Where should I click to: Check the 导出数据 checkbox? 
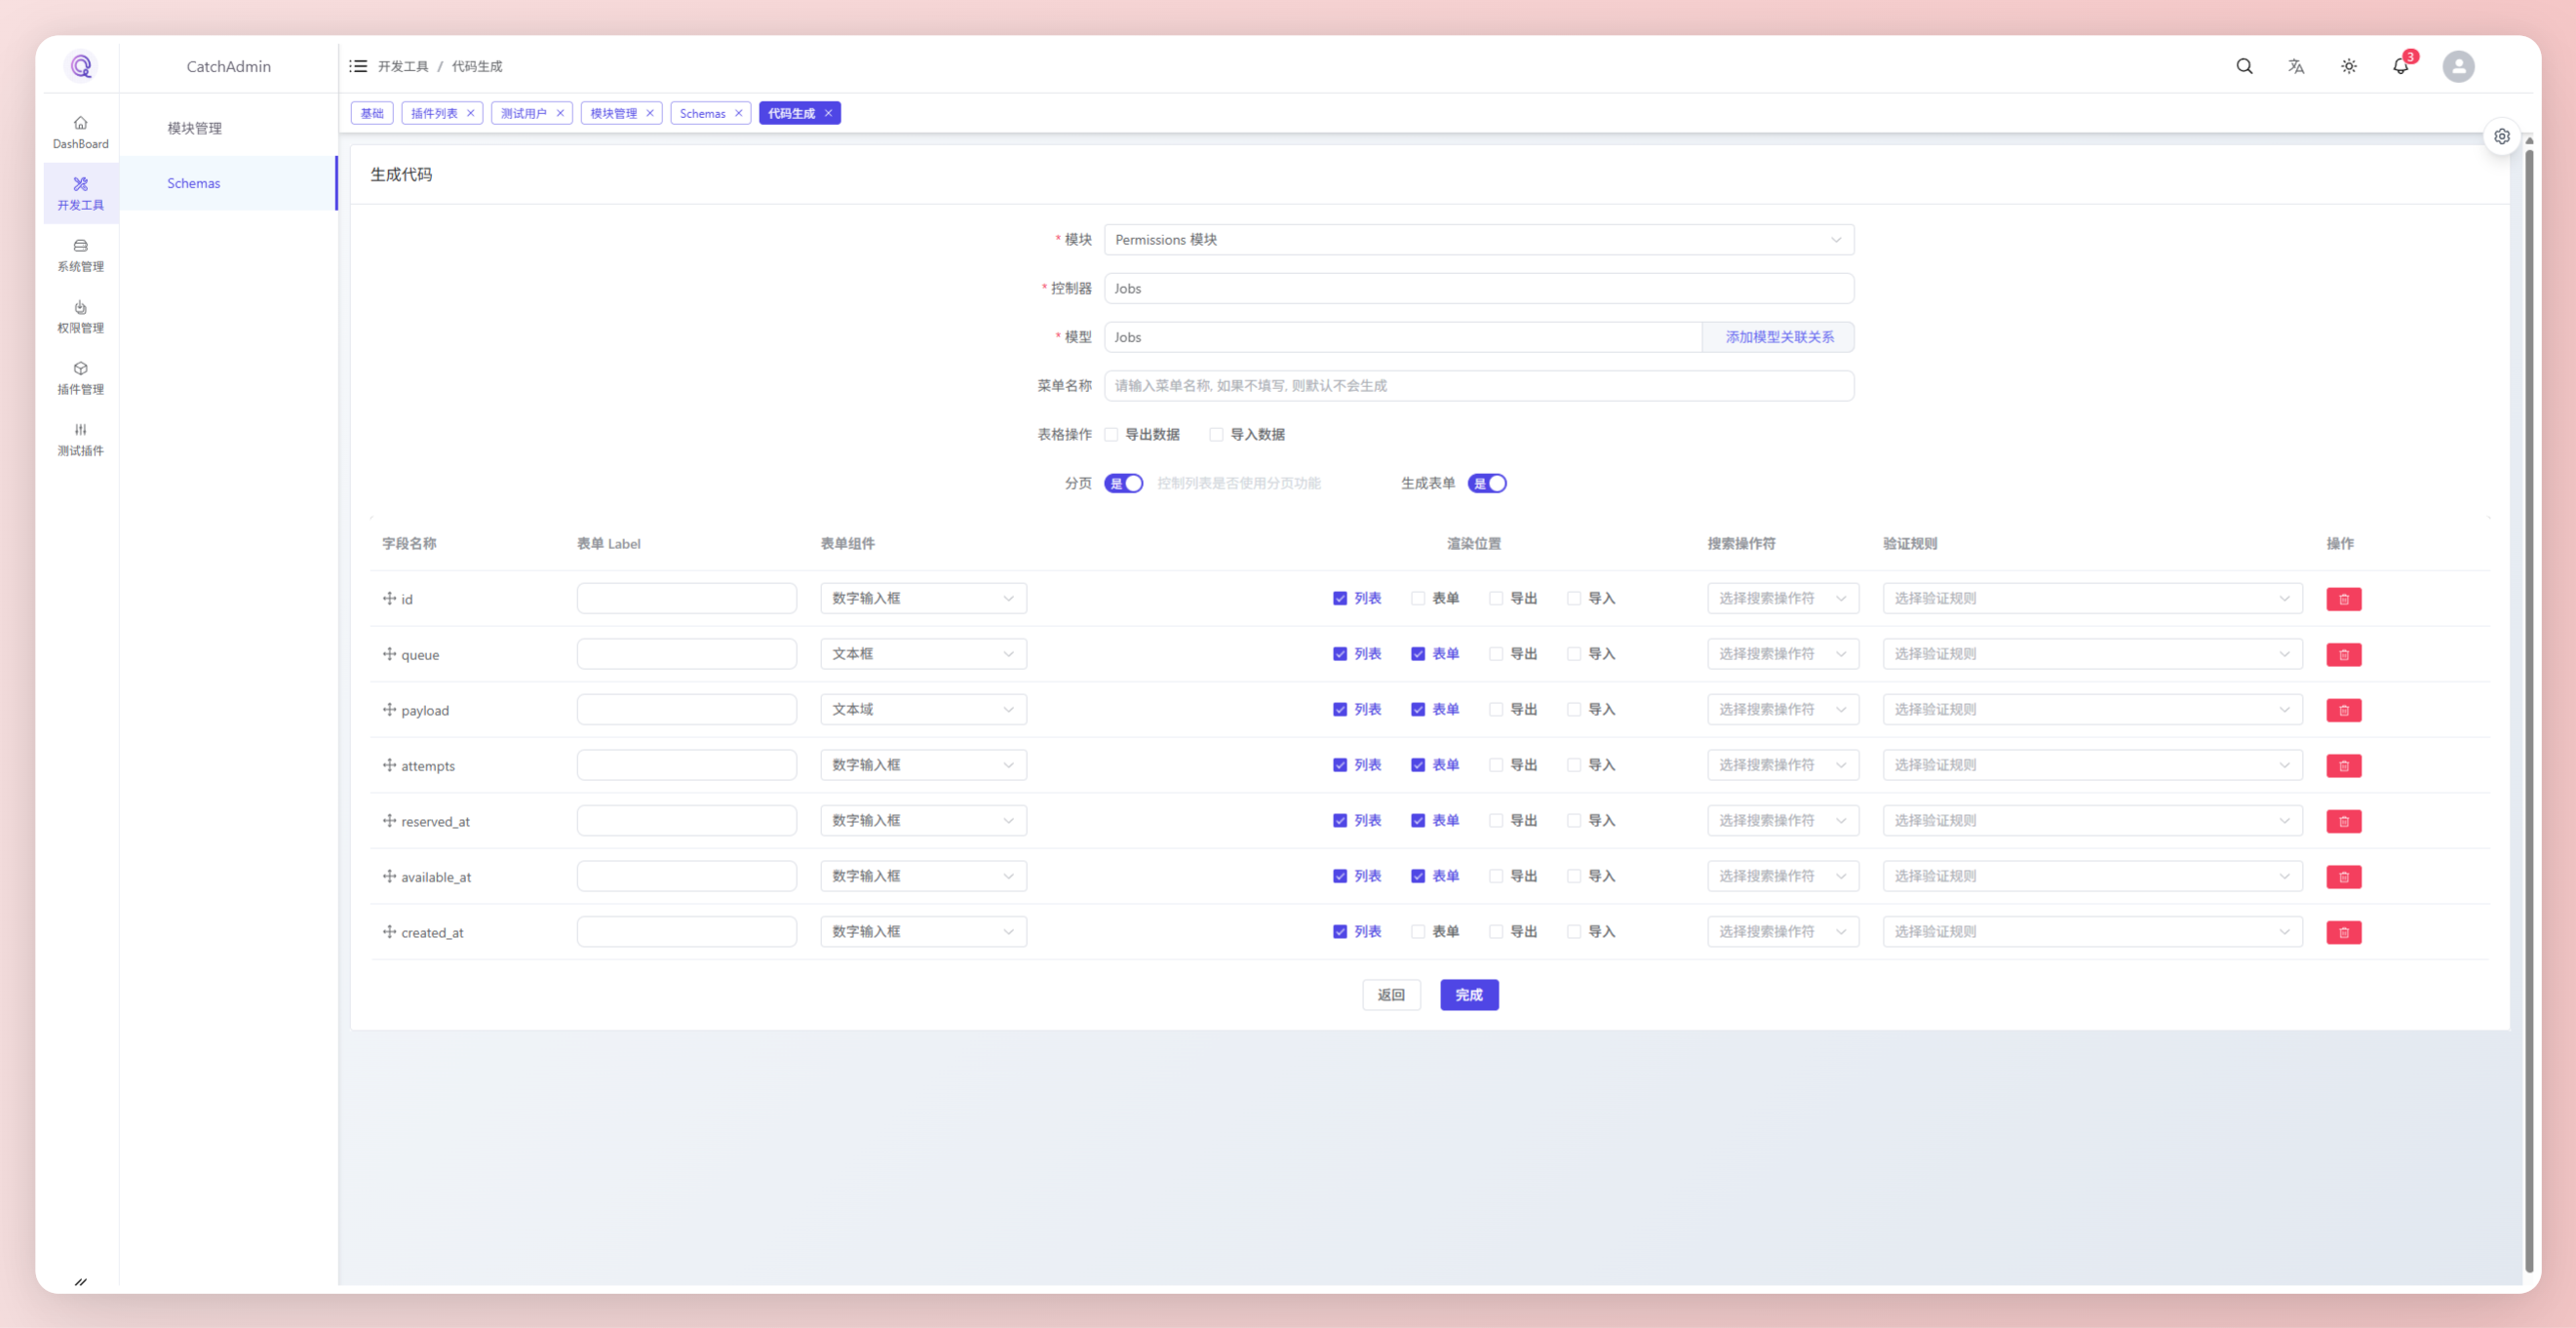point(1111,434)
